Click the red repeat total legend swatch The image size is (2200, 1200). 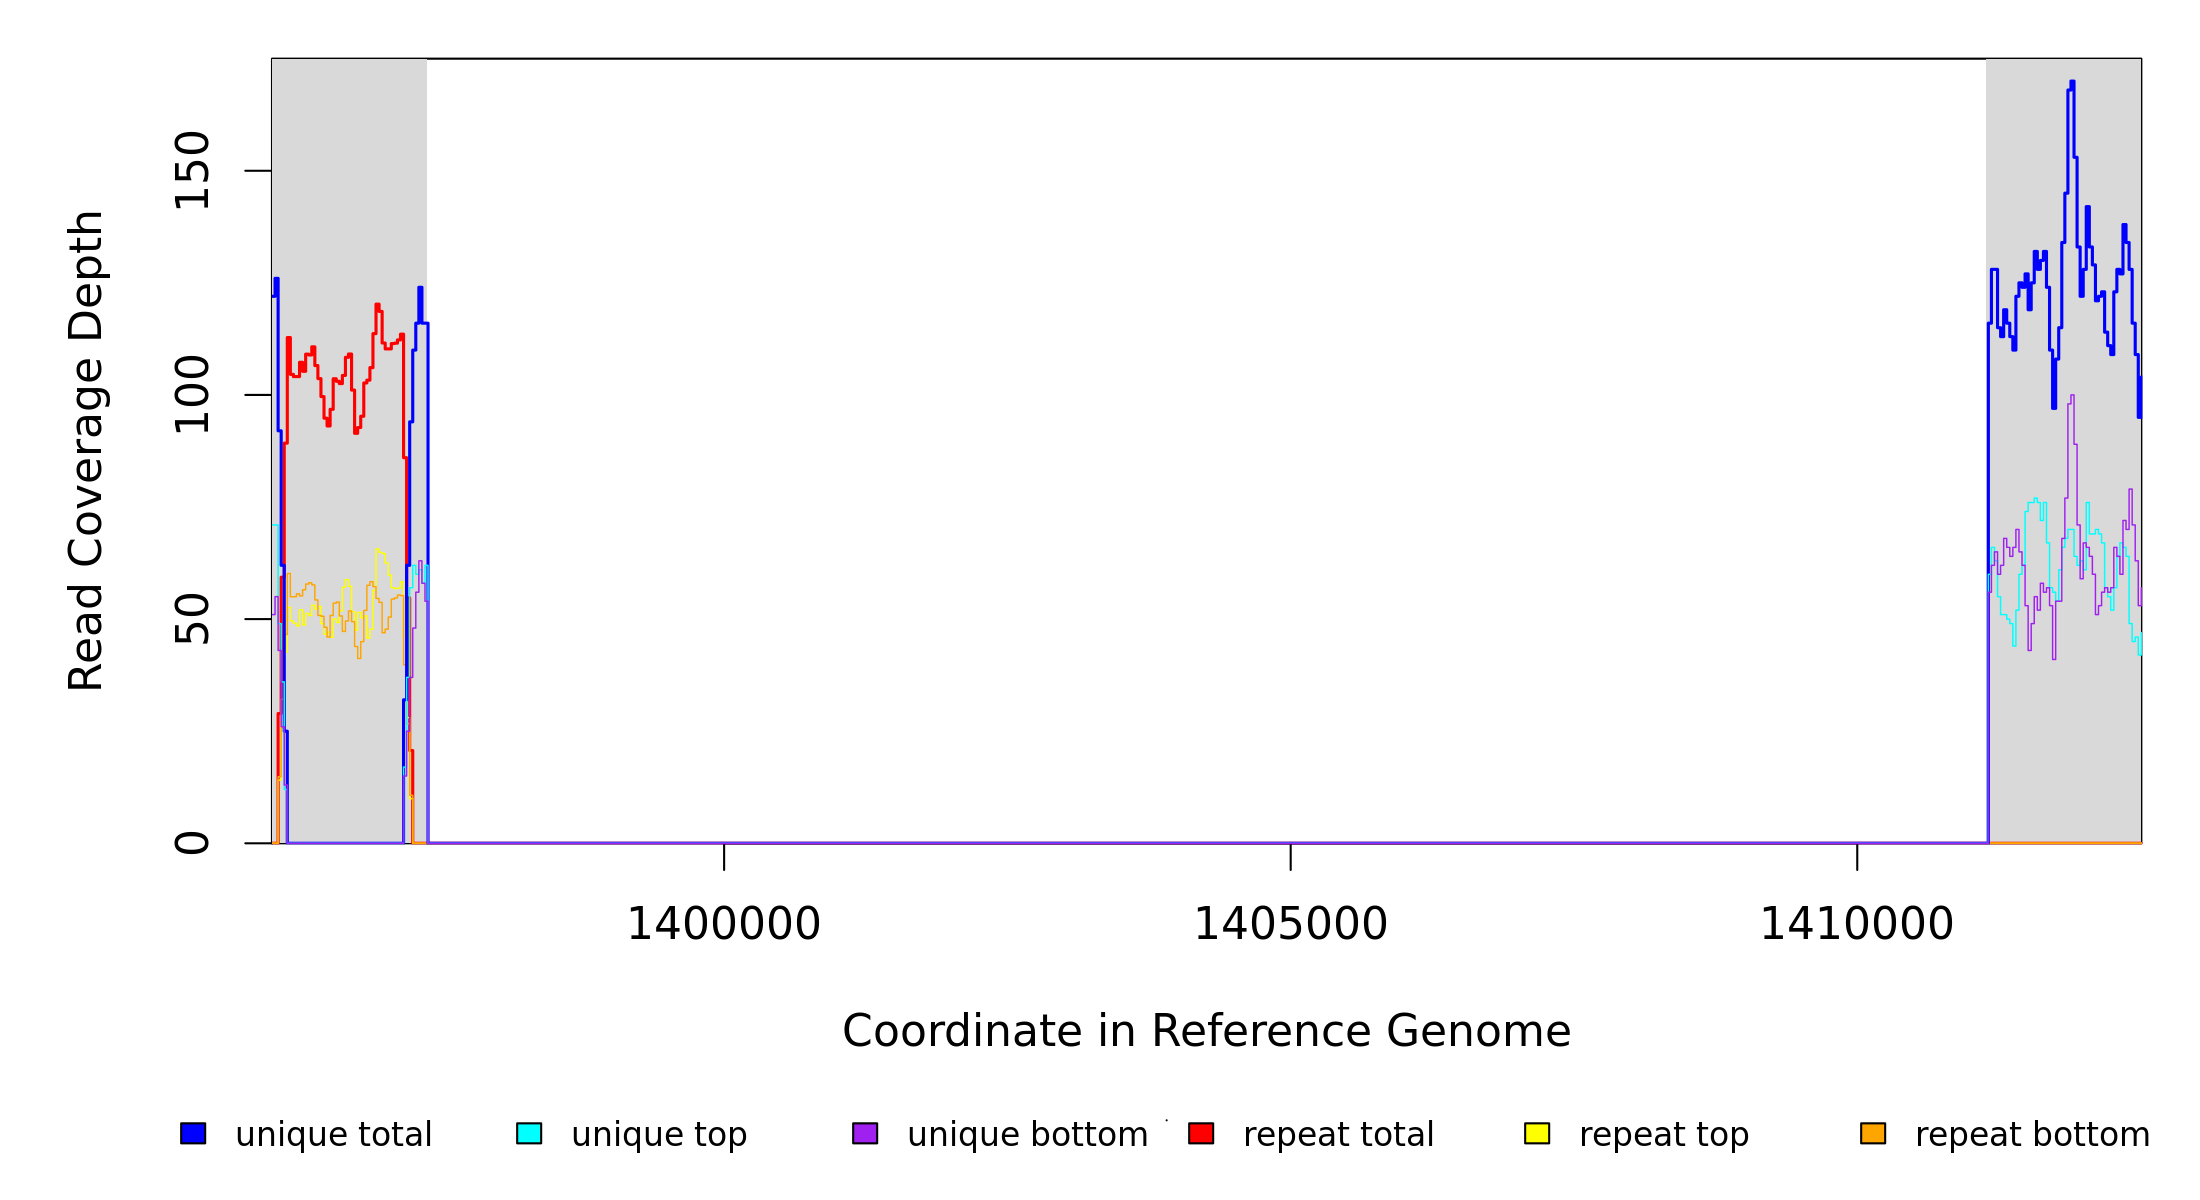point(1201,1133)
